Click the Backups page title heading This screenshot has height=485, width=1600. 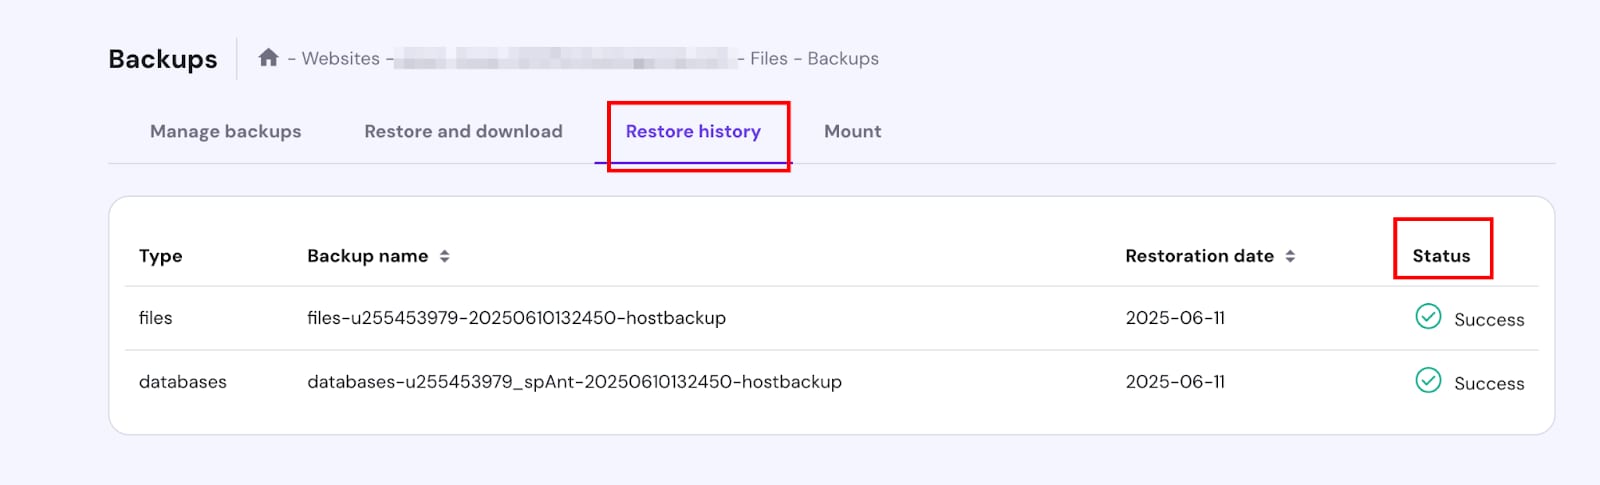click(162, 59)
